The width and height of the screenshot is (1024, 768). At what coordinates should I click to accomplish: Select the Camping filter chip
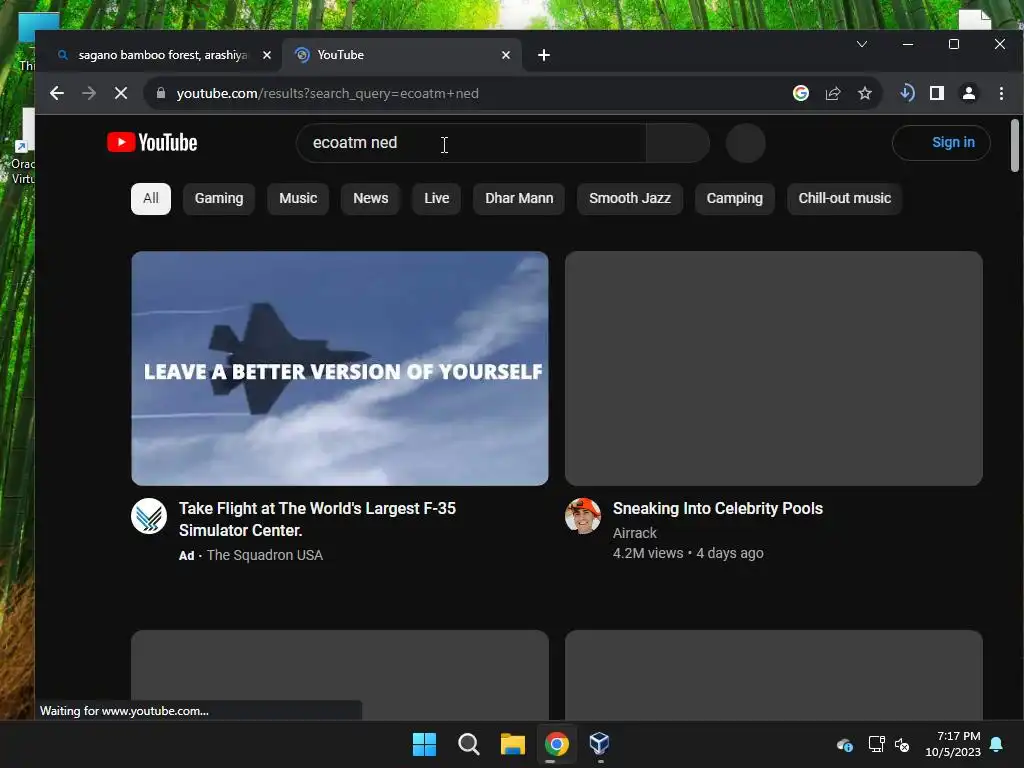[x=734, y=199]
